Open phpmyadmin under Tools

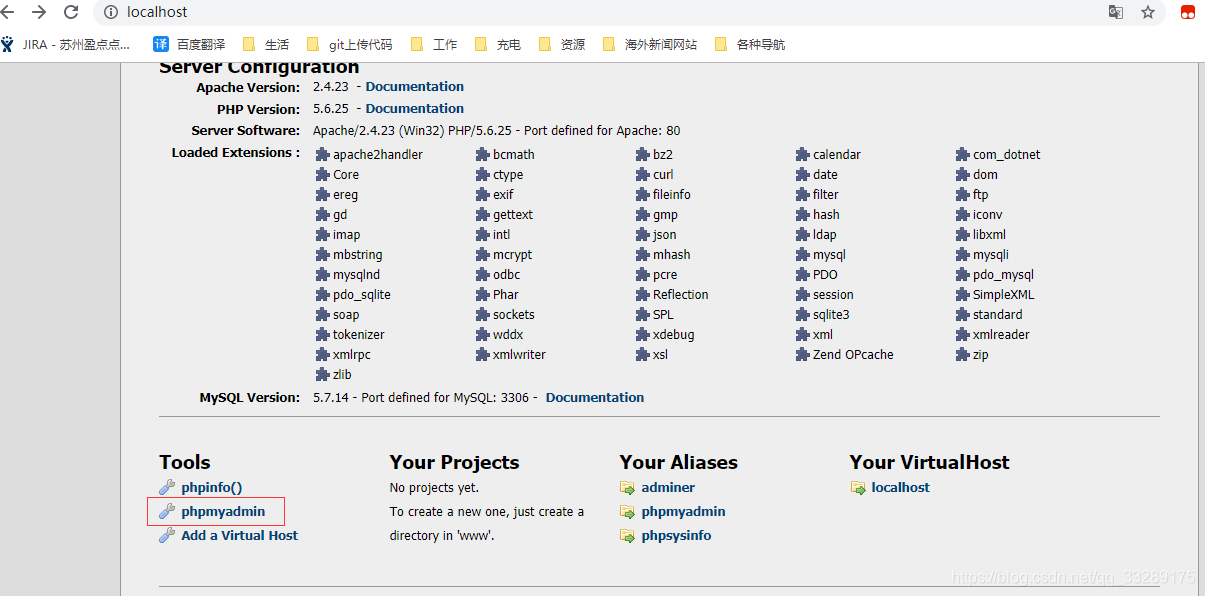(x=224, y=512)
